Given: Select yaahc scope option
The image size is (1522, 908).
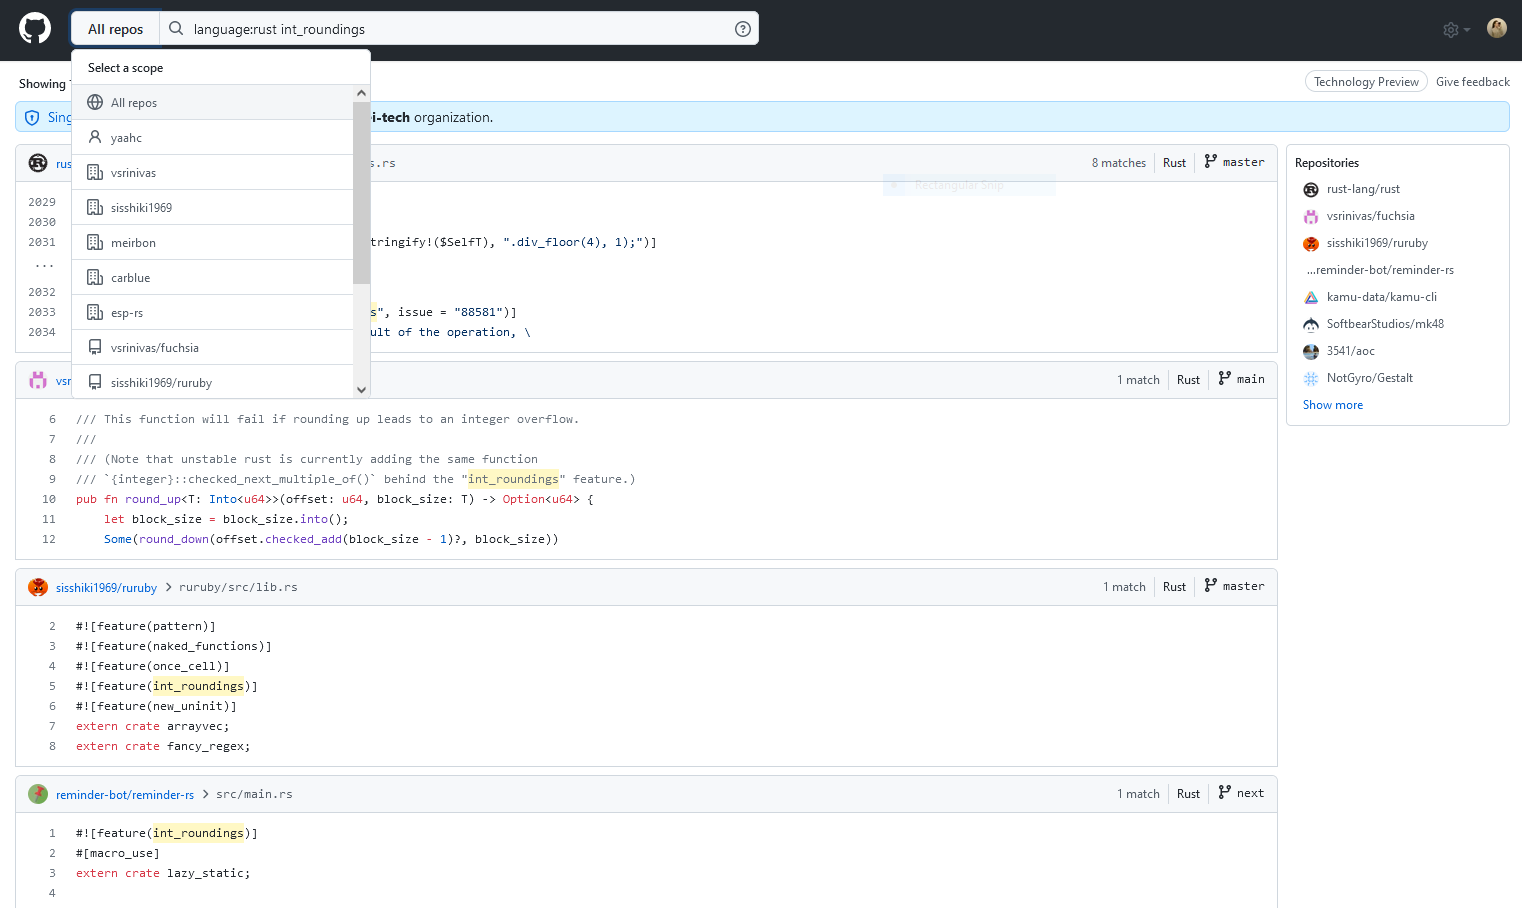Looking at the screenshot, I should point(213,137).
